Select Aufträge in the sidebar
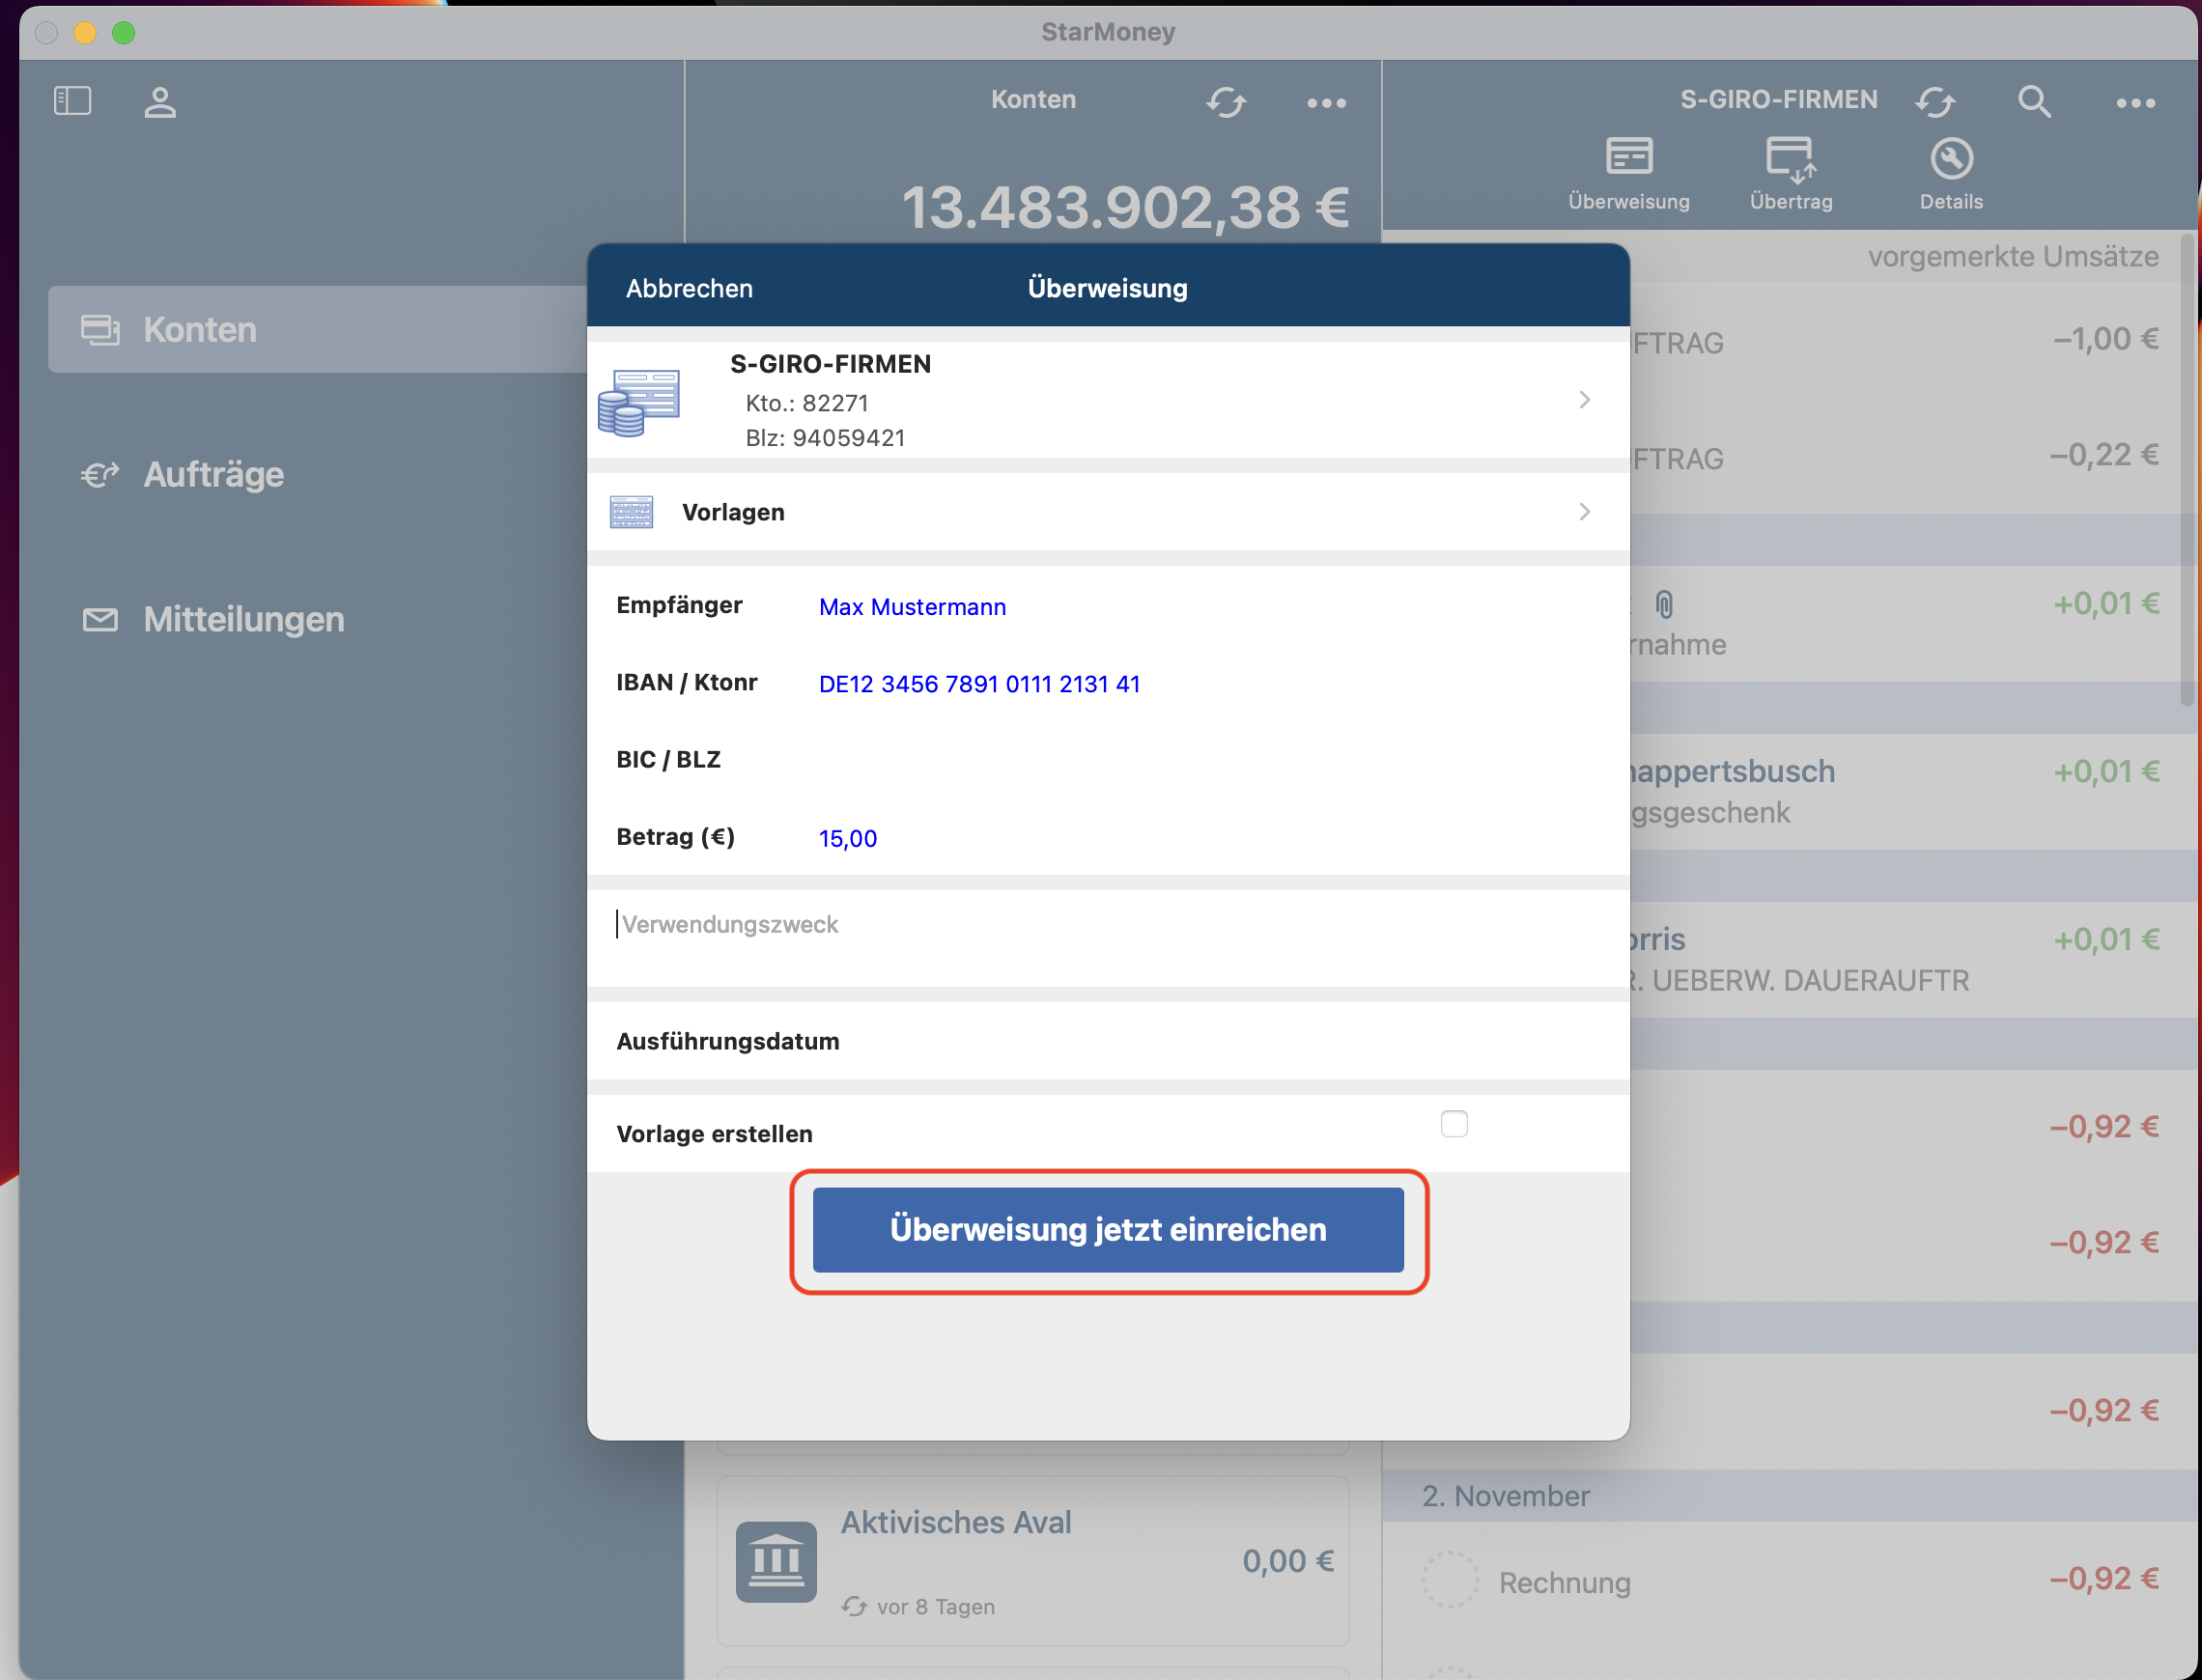Image resolution: width=2202 pixels, height=1680 pixels. [x=213, y=474]
